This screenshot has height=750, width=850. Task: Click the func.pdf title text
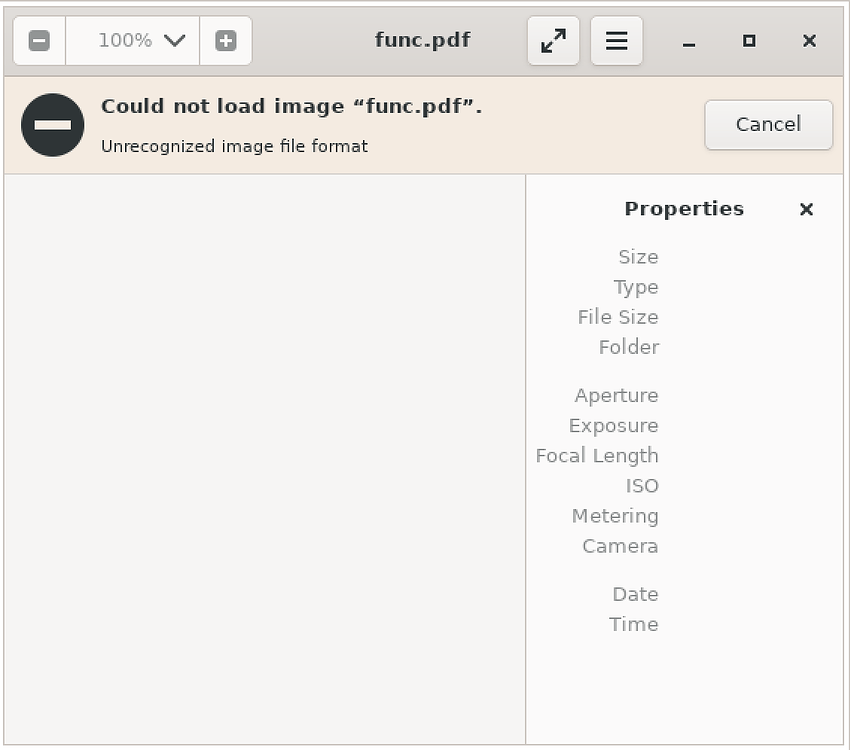coord(422,40)
